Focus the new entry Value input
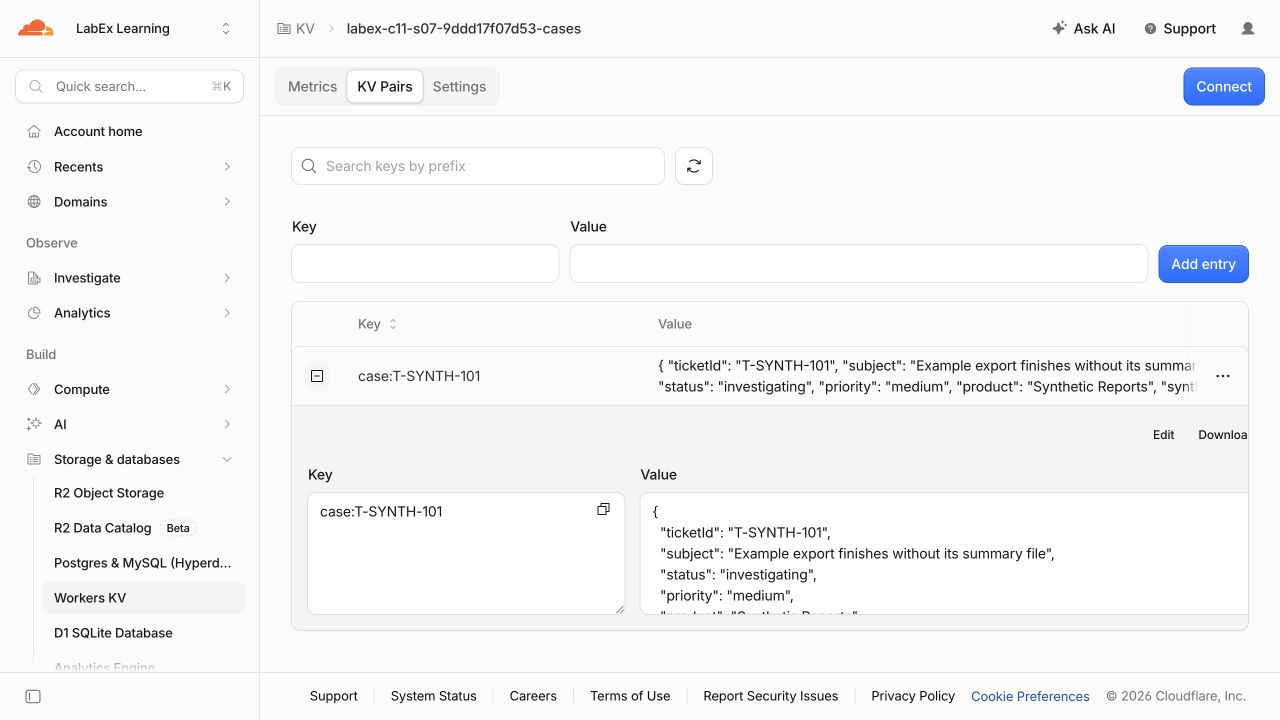1280x720 pixels. coord(859,264)
